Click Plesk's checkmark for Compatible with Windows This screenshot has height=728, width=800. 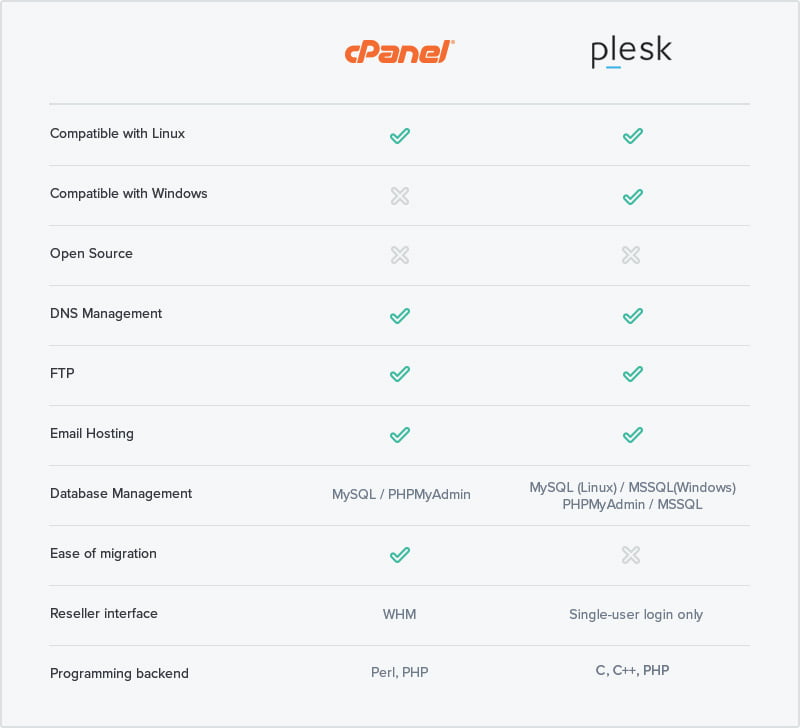pos(633,196)
